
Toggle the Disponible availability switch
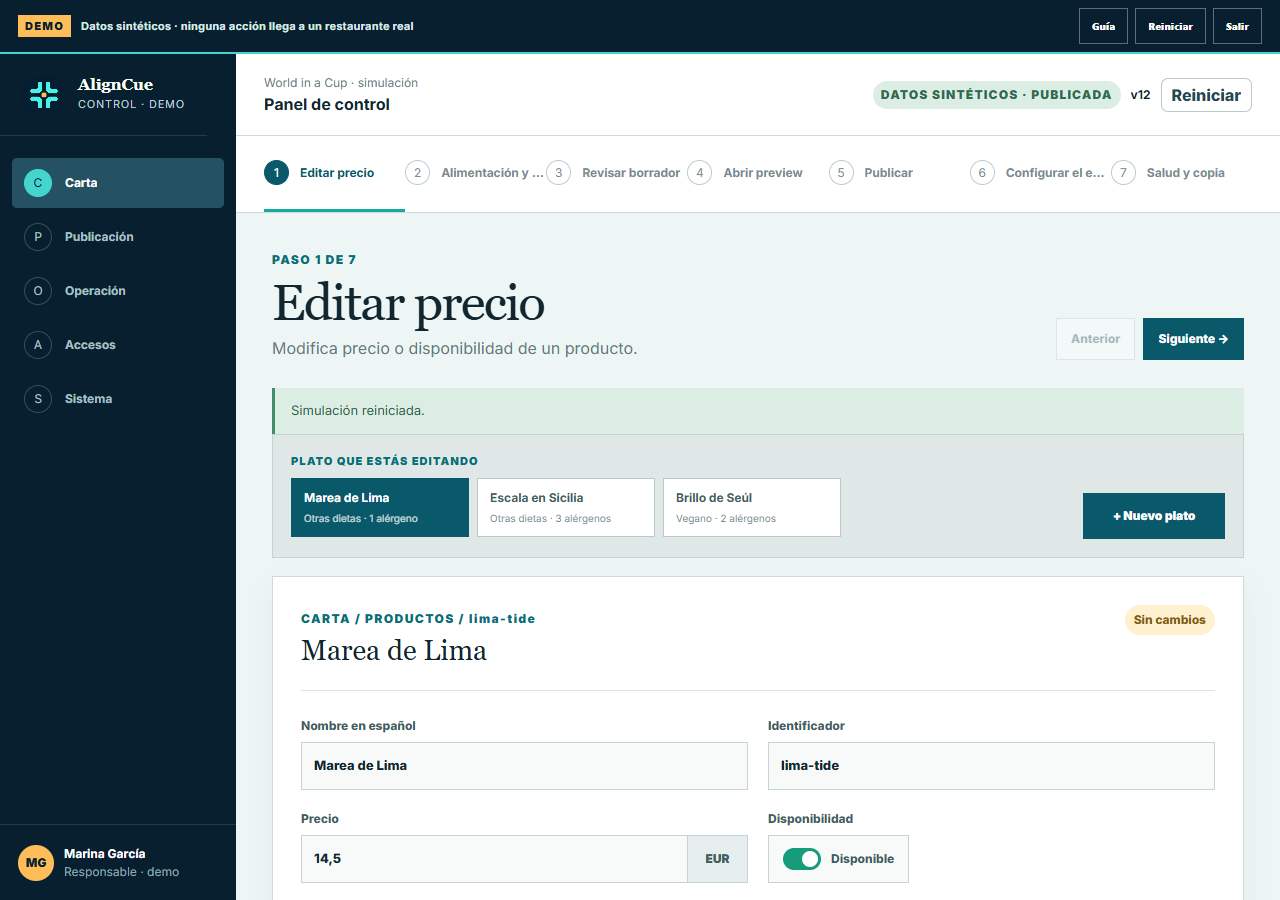[802, 859]
